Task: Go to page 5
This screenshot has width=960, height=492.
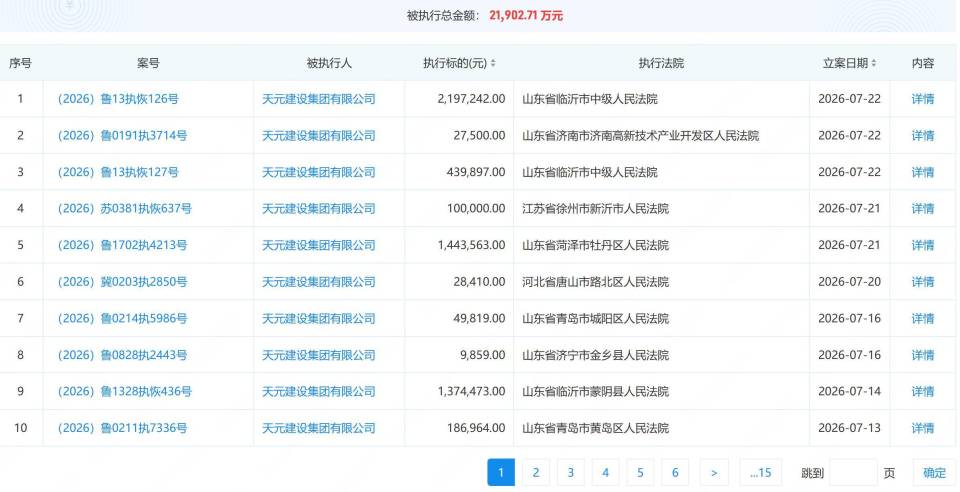Action: pos(640,472)
